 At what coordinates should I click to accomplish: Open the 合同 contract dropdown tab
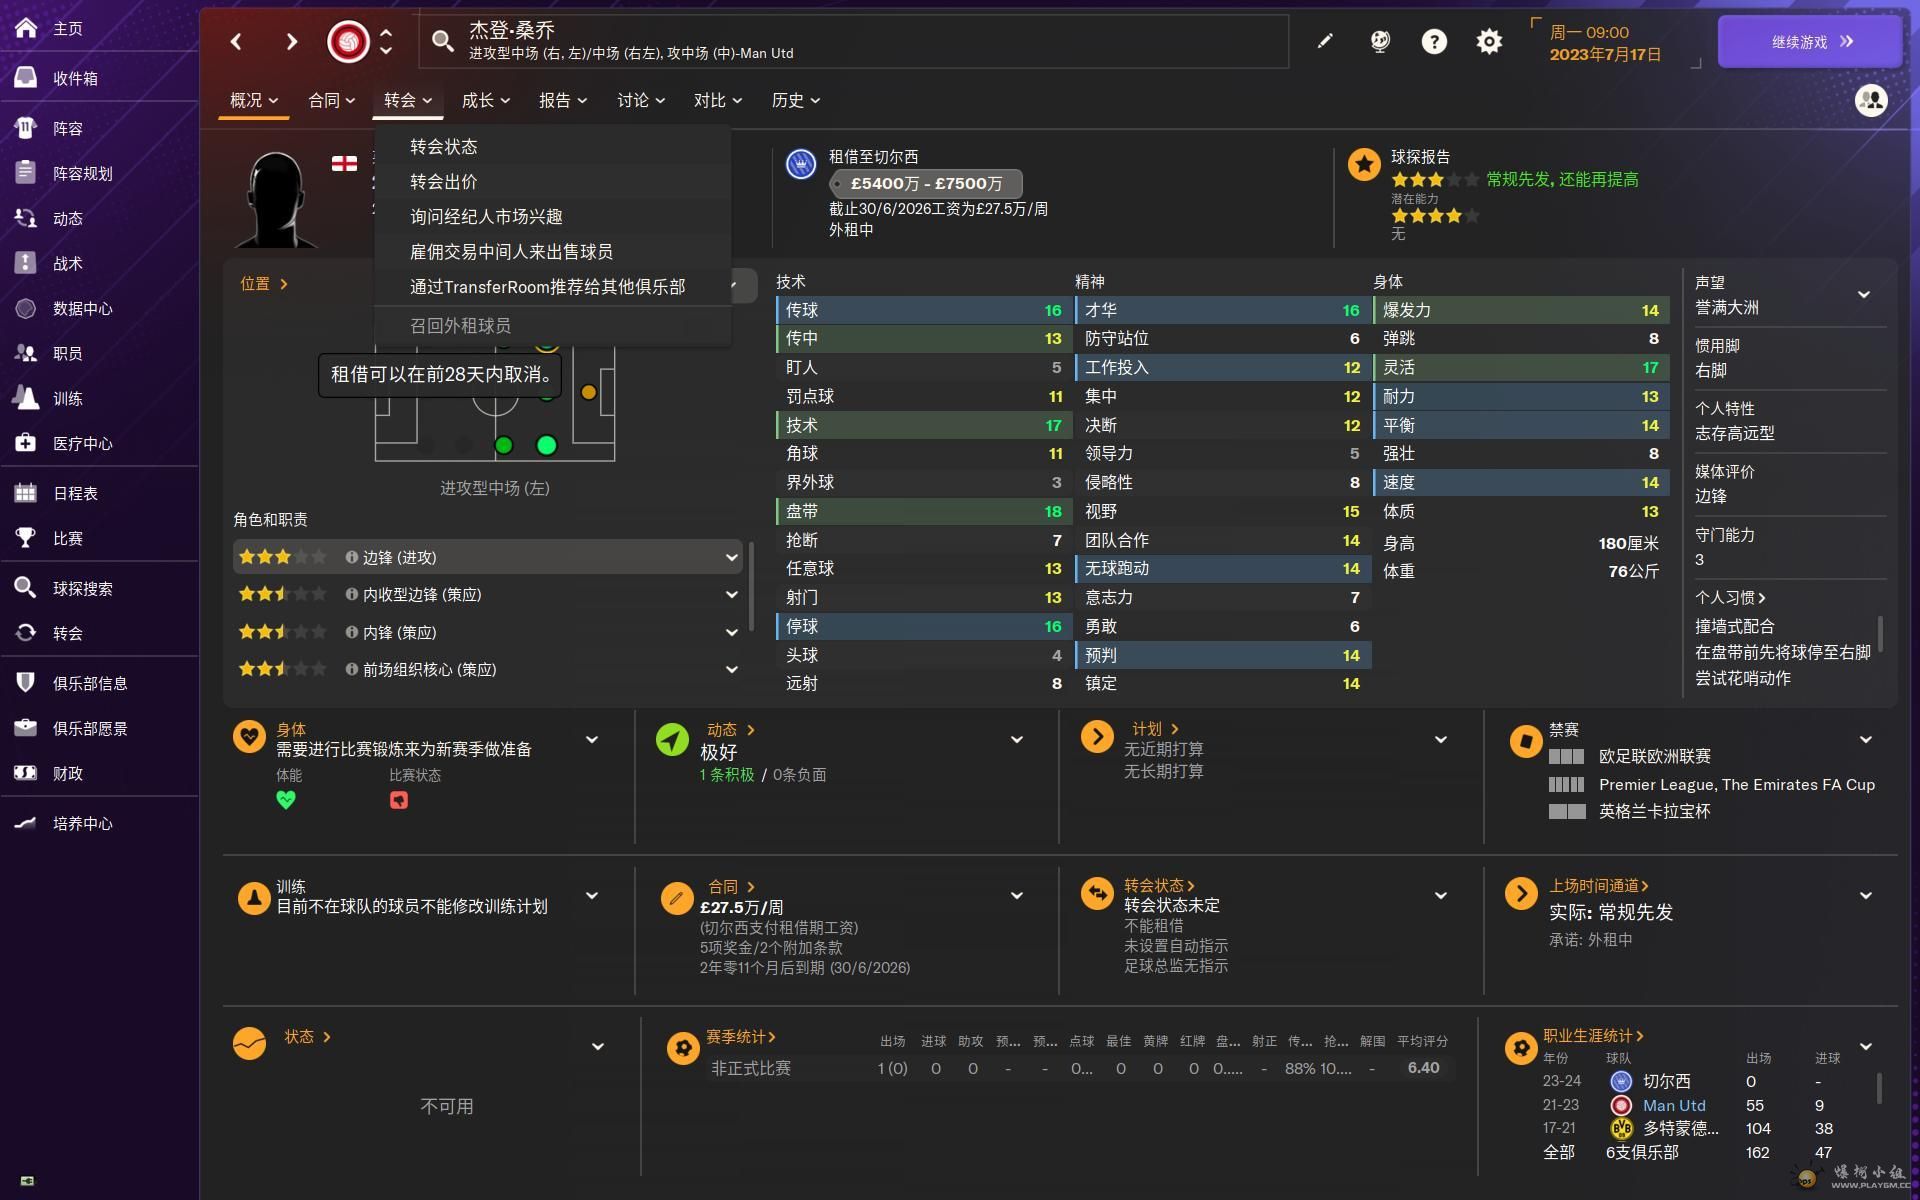click(331, 100)
